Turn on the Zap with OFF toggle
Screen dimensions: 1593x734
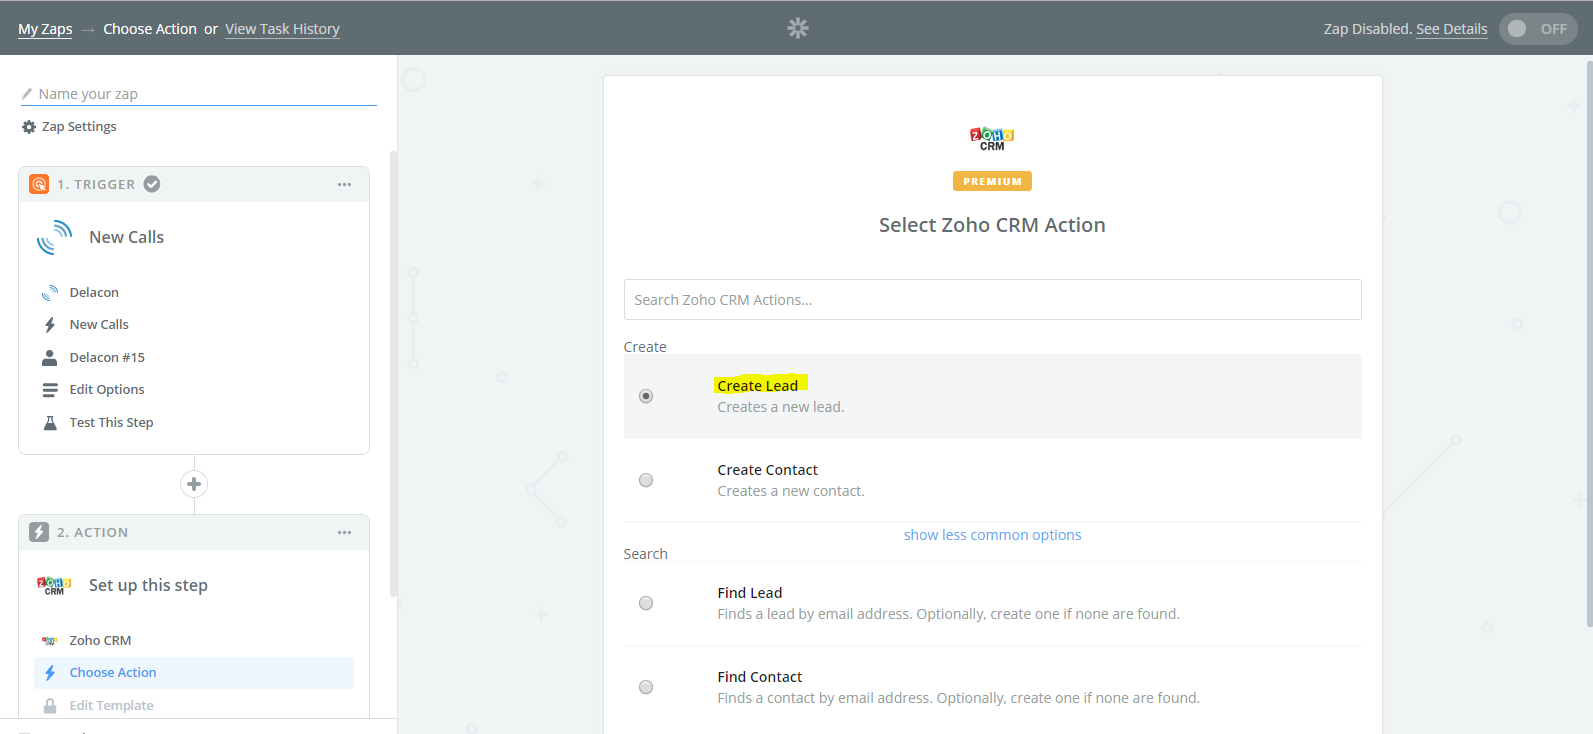pos(1538,29)
